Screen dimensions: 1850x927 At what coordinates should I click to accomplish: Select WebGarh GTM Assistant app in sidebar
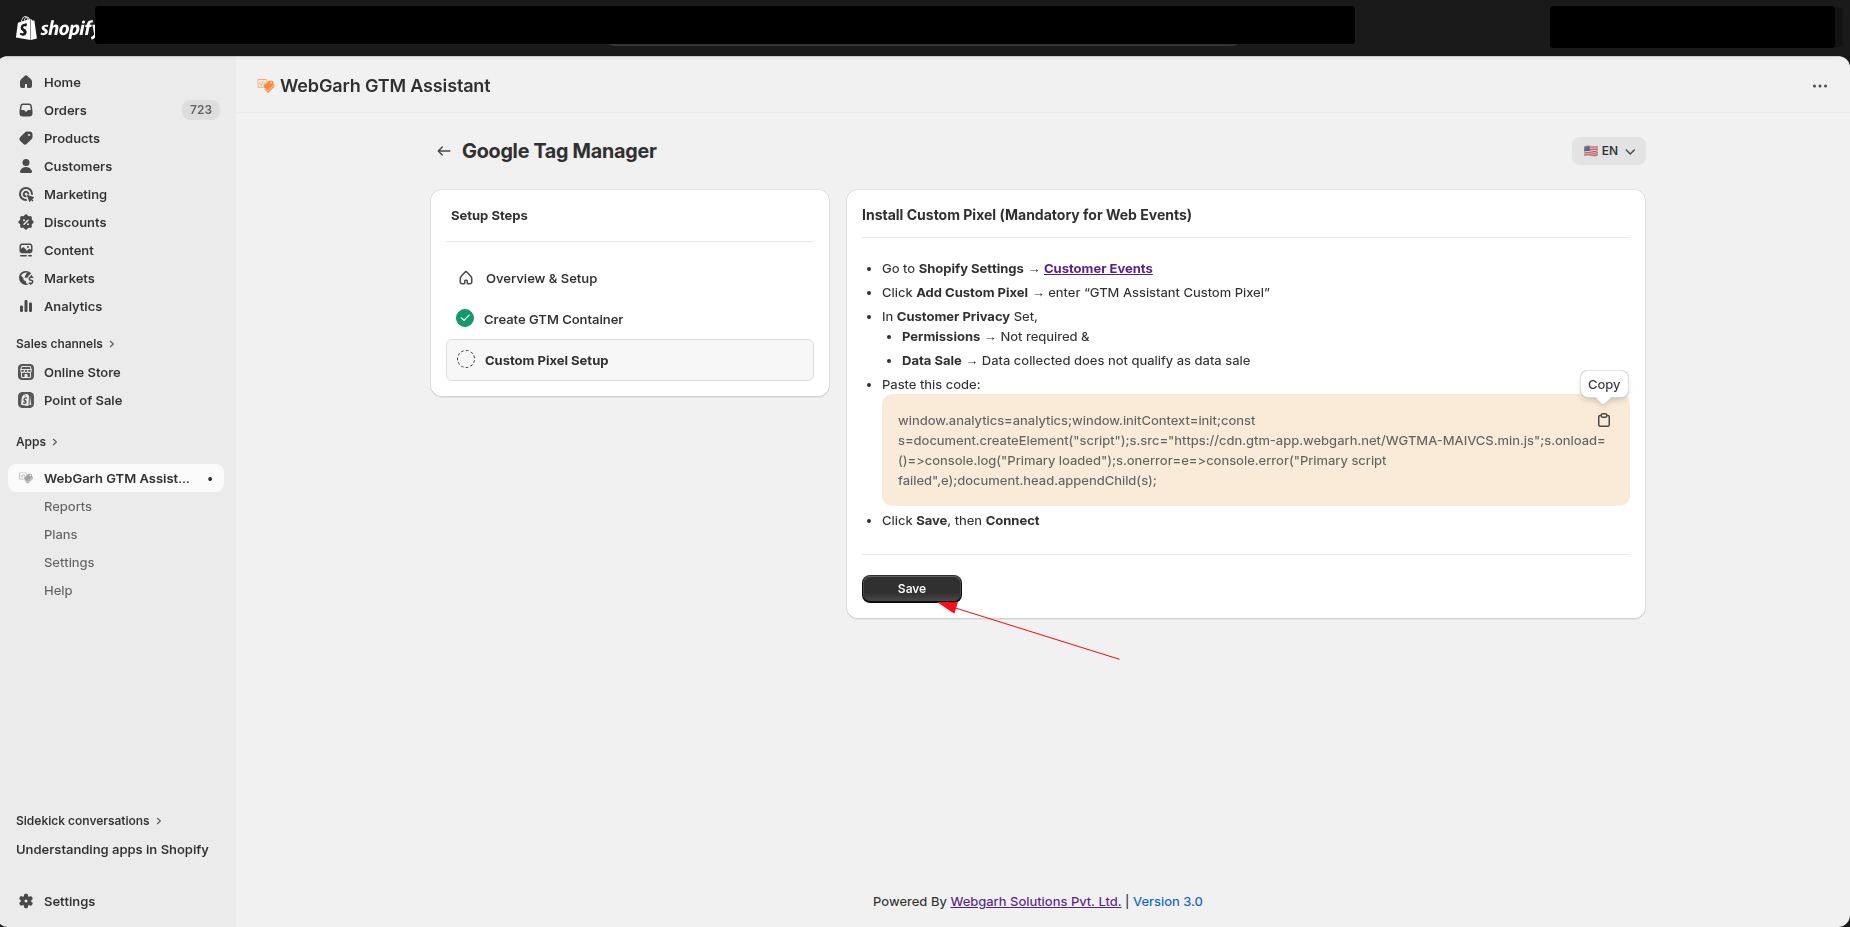tap(116, 478)
